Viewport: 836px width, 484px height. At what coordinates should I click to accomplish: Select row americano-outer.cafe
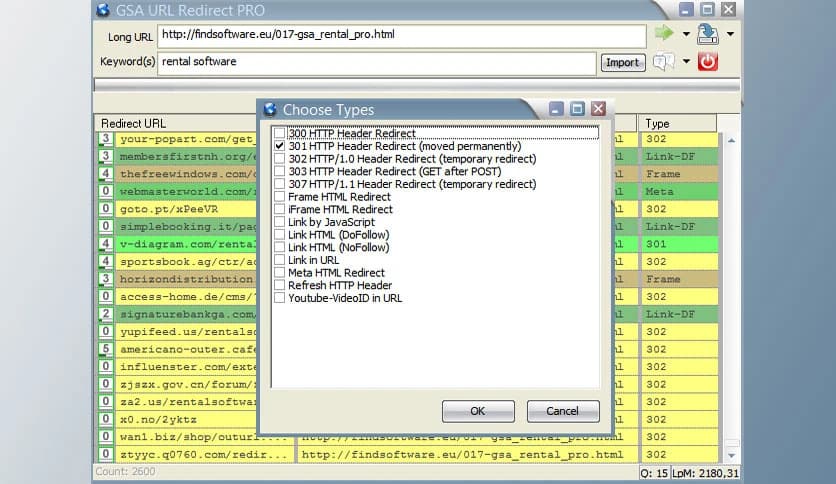click(x=186, y=349)
